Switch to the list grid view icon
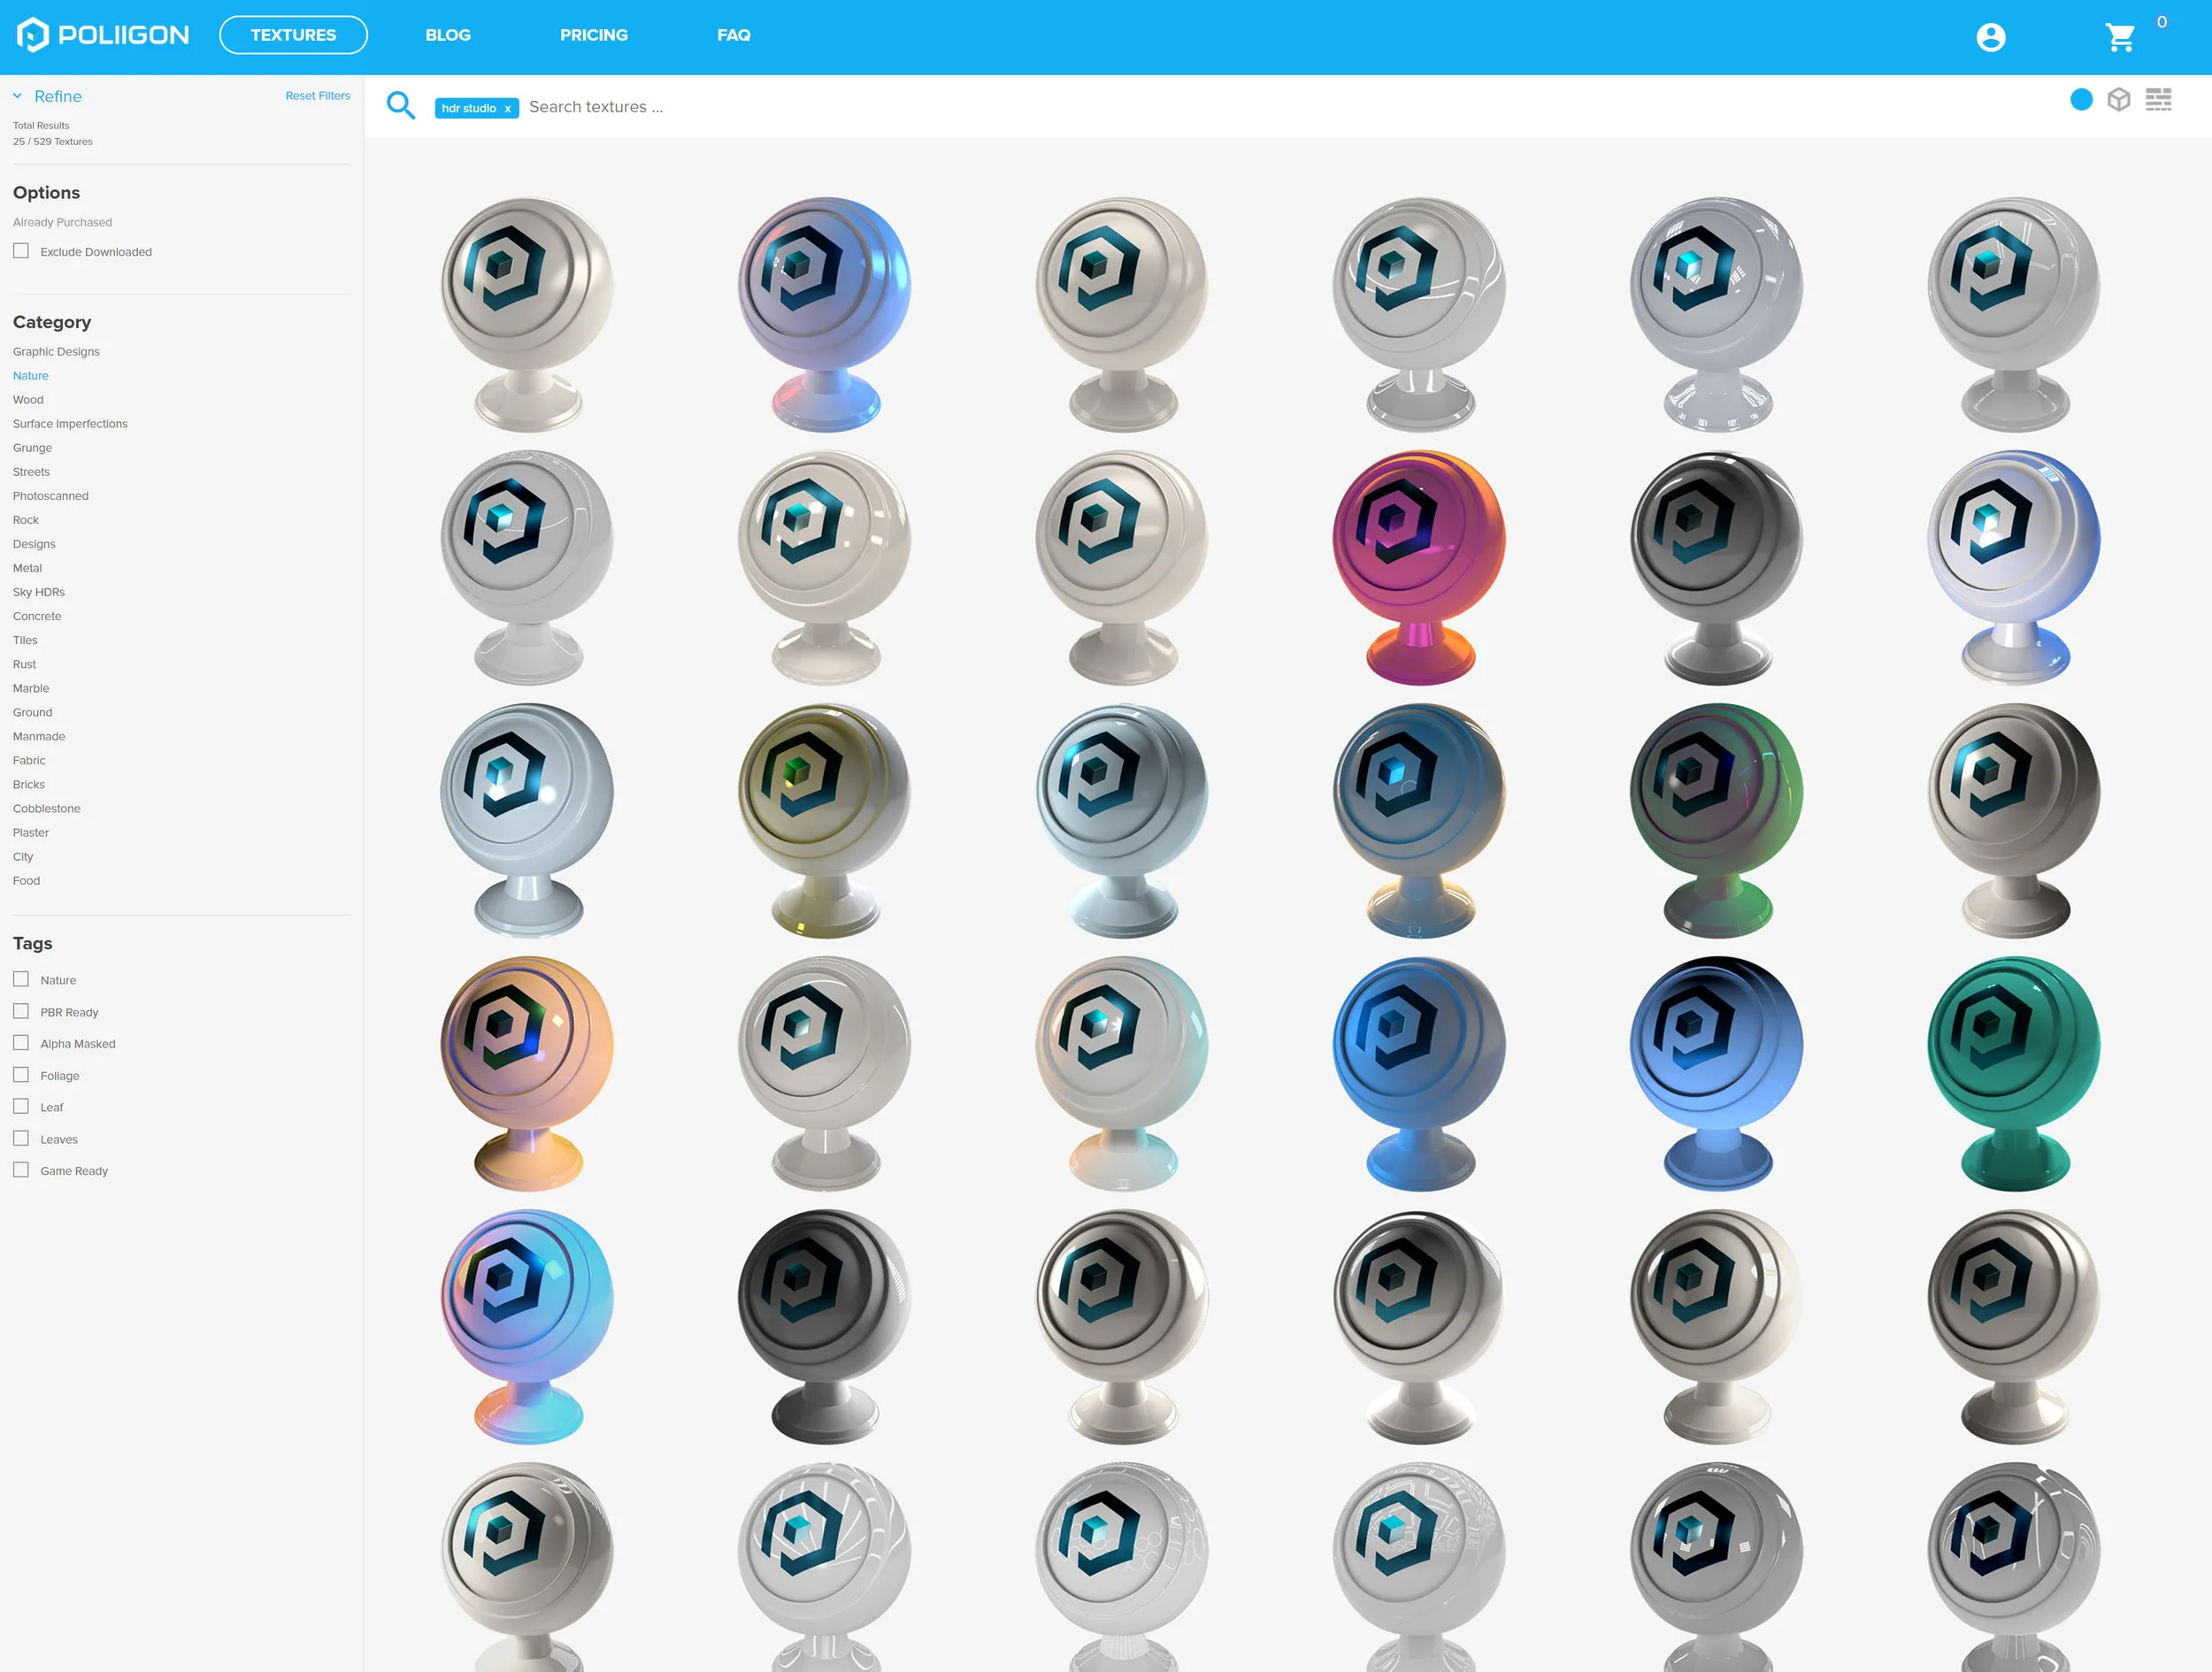The image size is (2212, 1672). (x=2158, y=99)
